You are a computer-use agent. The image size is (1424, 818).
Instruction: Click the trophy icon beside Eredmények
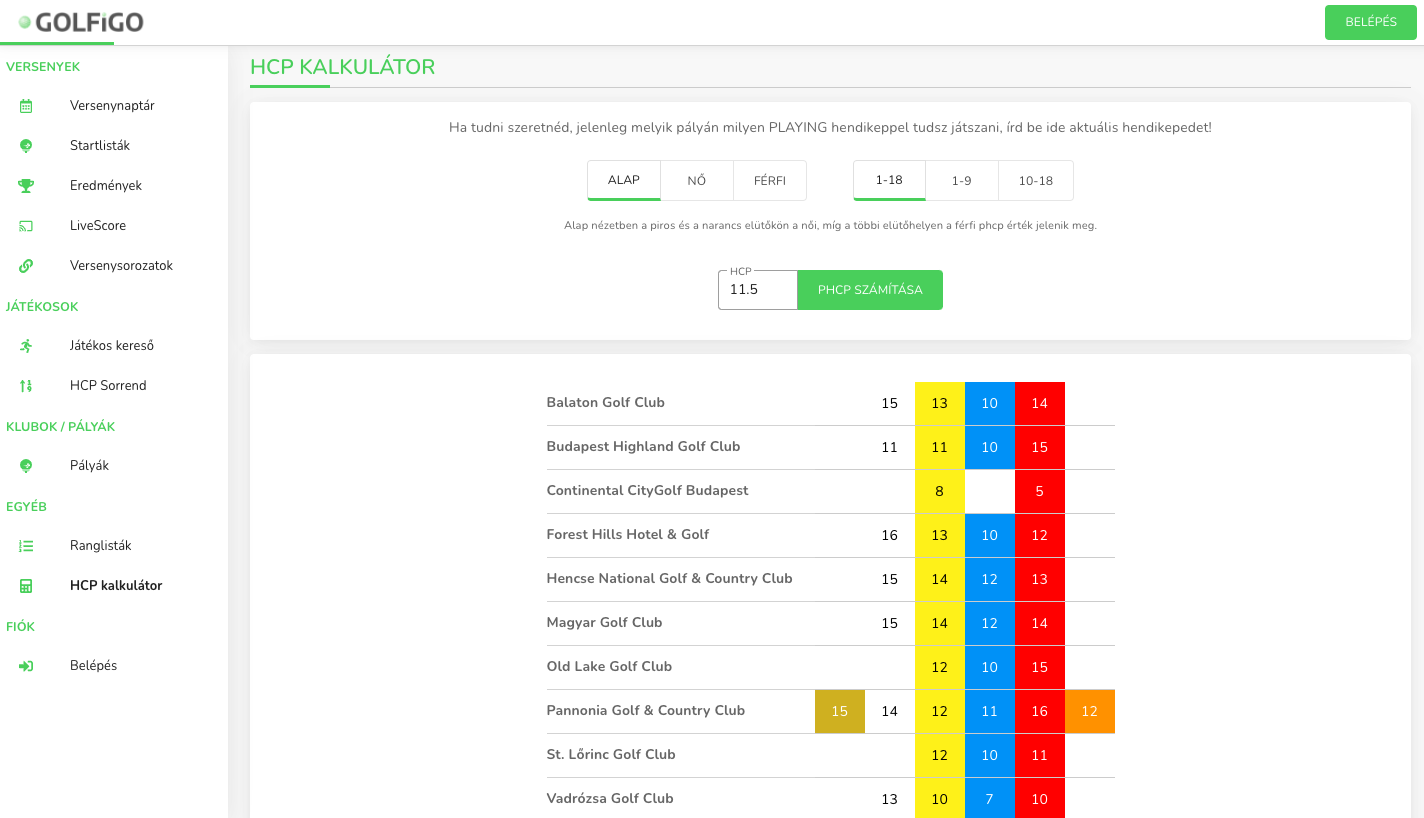pos(26,186)
